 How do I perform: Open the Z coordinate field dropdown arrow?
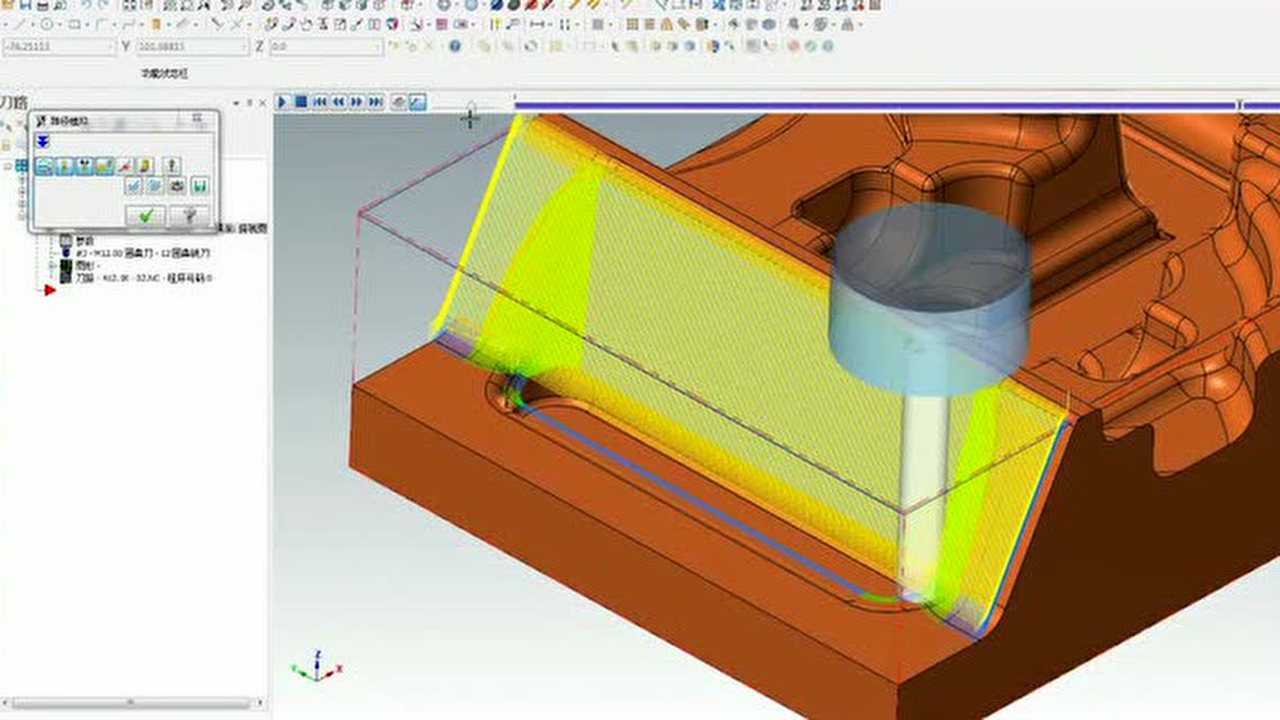[378, 46]
